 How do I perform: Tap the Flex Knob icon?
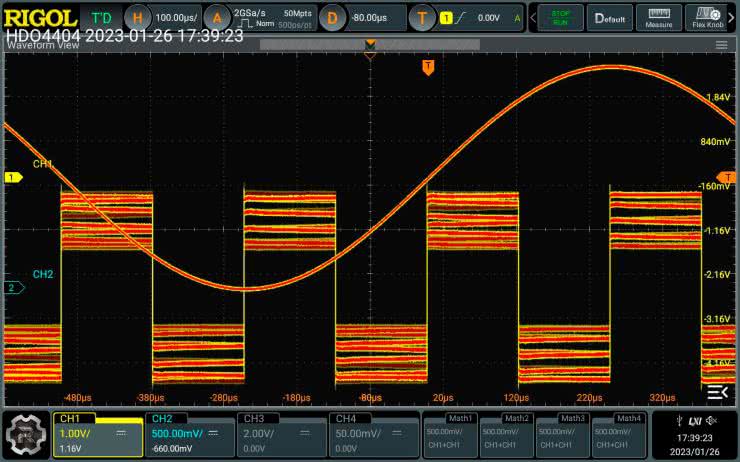coord(709,18)
